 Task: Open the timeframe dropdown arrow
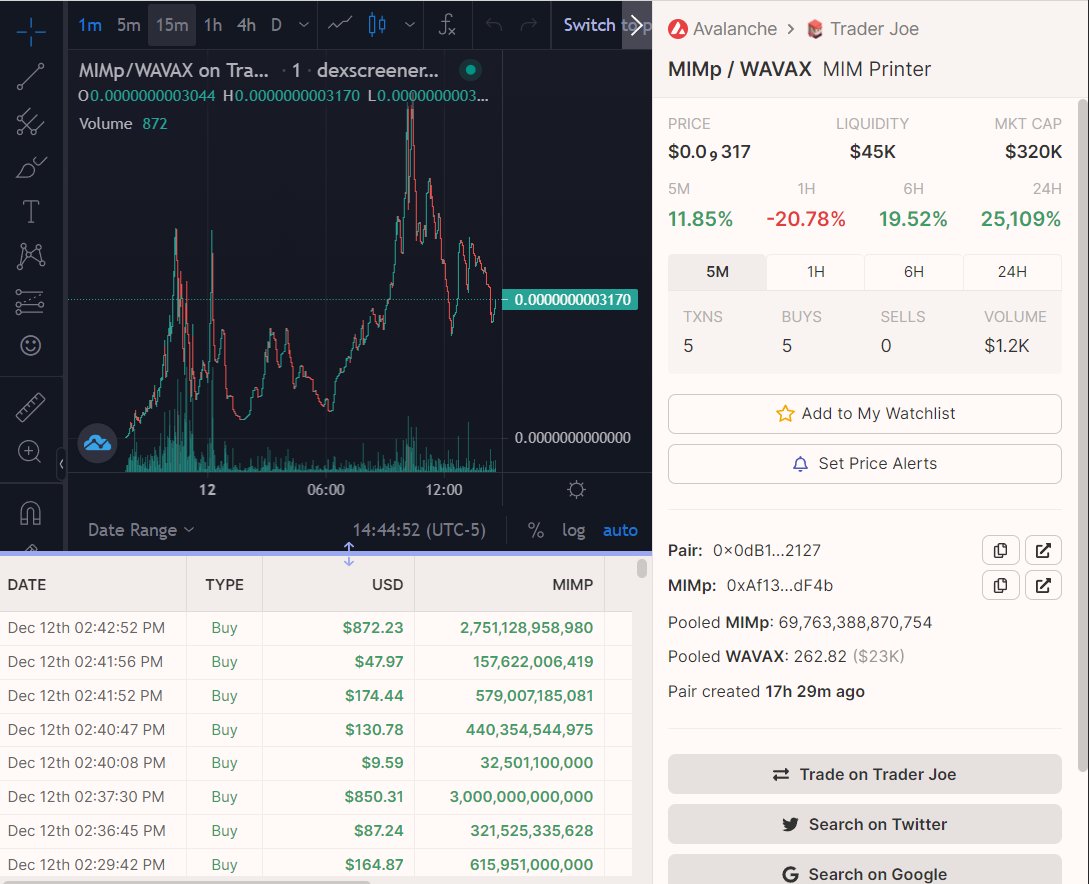coord(304,25)
